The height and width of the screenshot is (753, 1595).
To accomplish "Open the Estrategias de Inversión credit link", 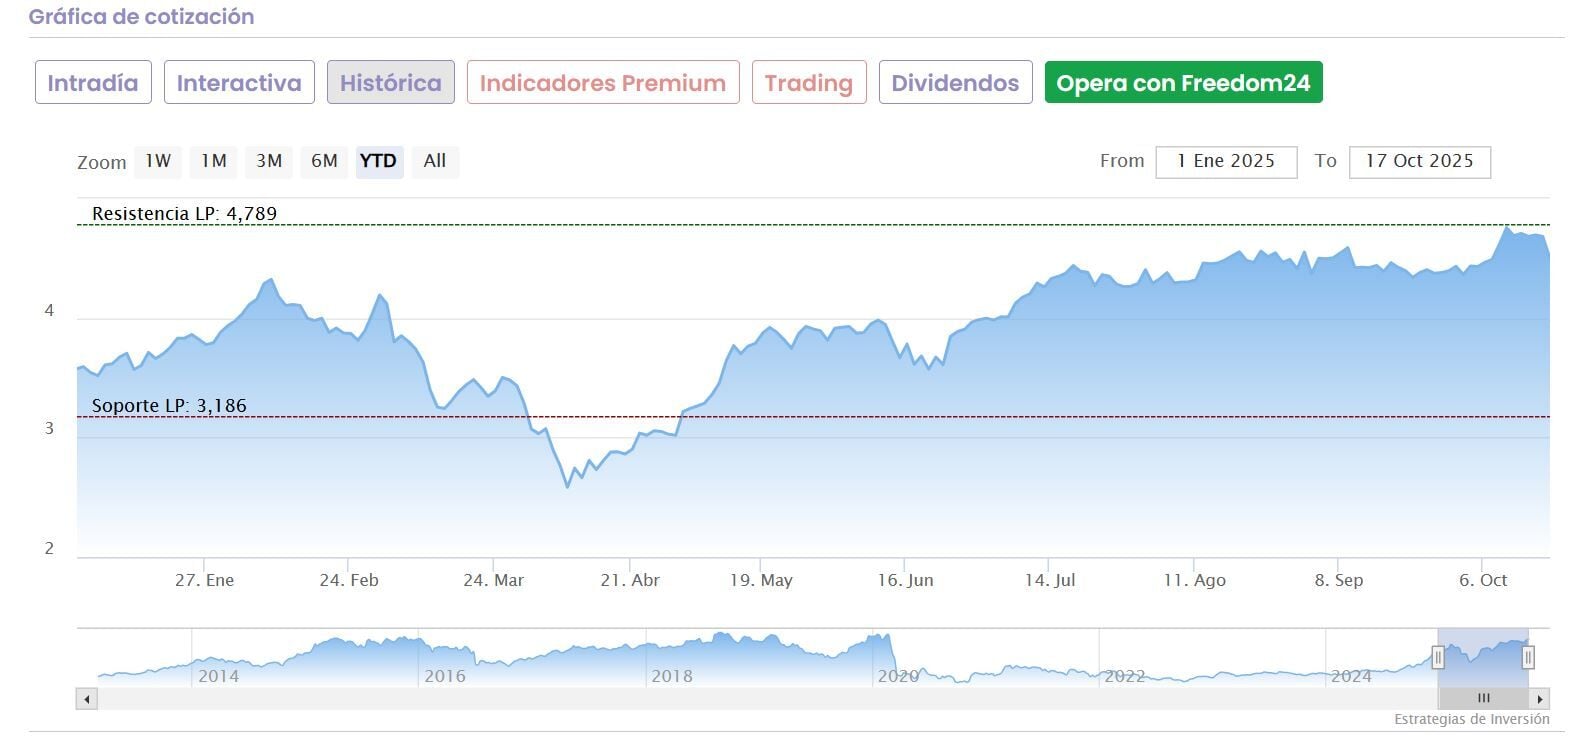I will coord(1471,719).
